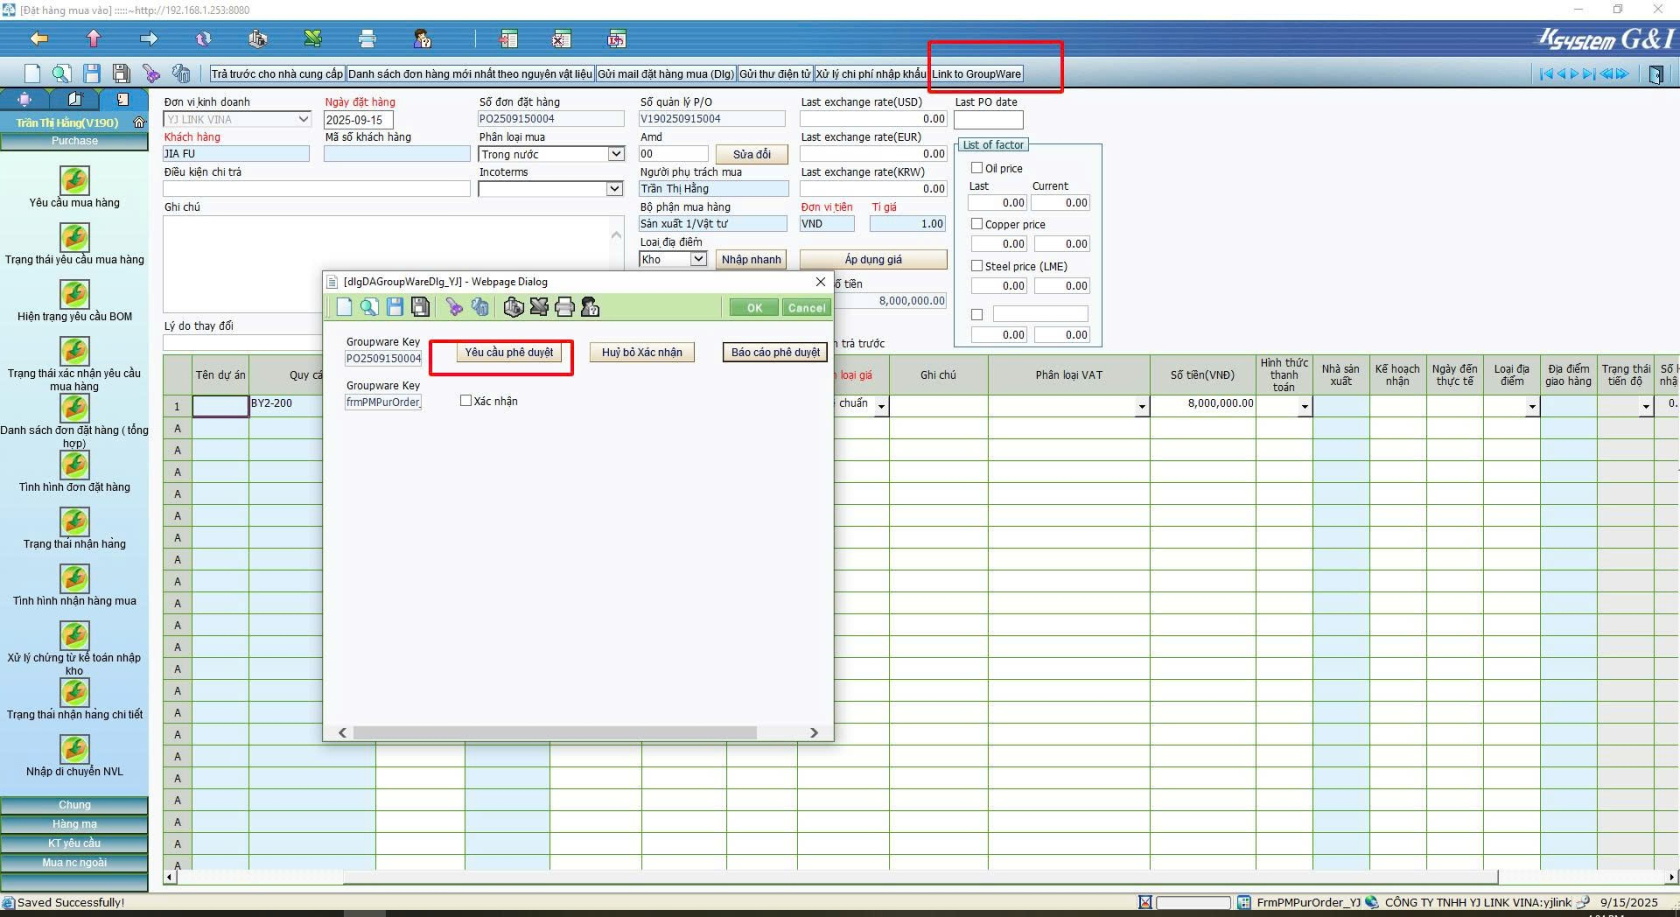Check the Copper price option
The image size is (1680, 917).
point(977,224)
